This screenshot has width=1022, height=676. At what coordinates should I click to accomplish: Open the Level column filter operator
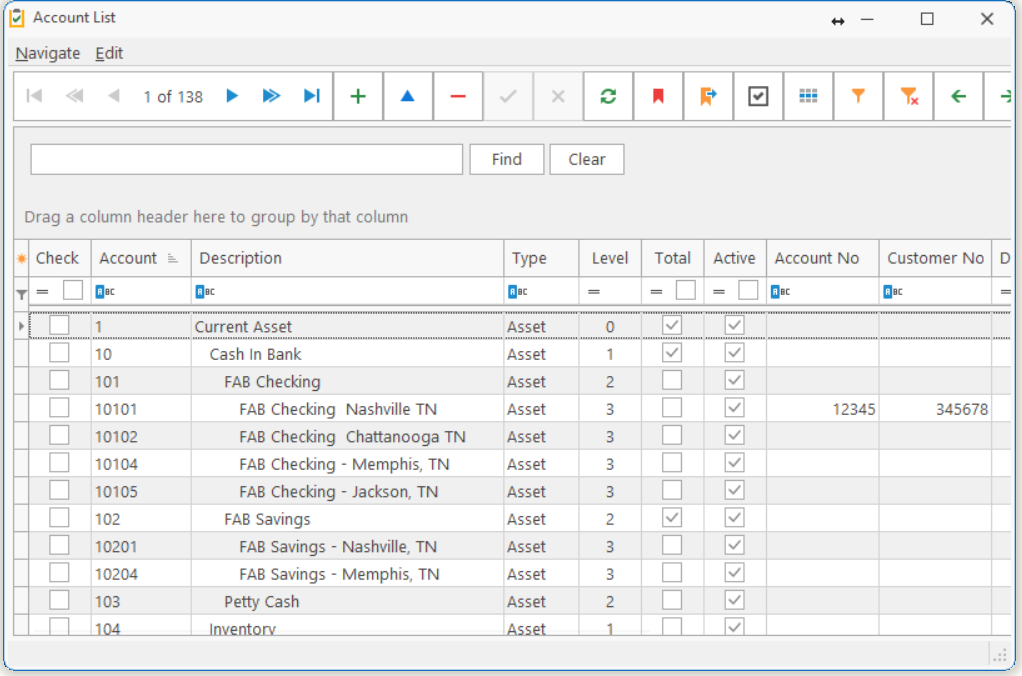[x=593, y=291]
